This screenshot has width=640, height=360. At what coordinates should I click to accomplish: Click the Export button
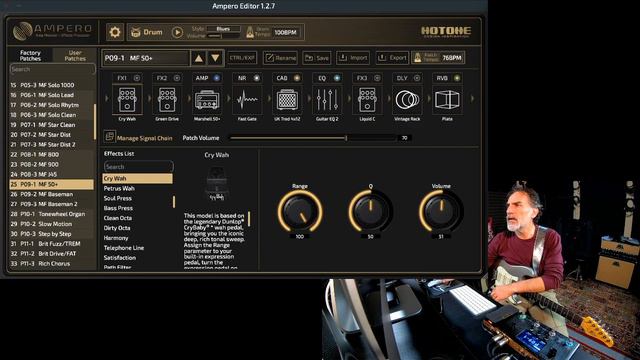point(392,58)
